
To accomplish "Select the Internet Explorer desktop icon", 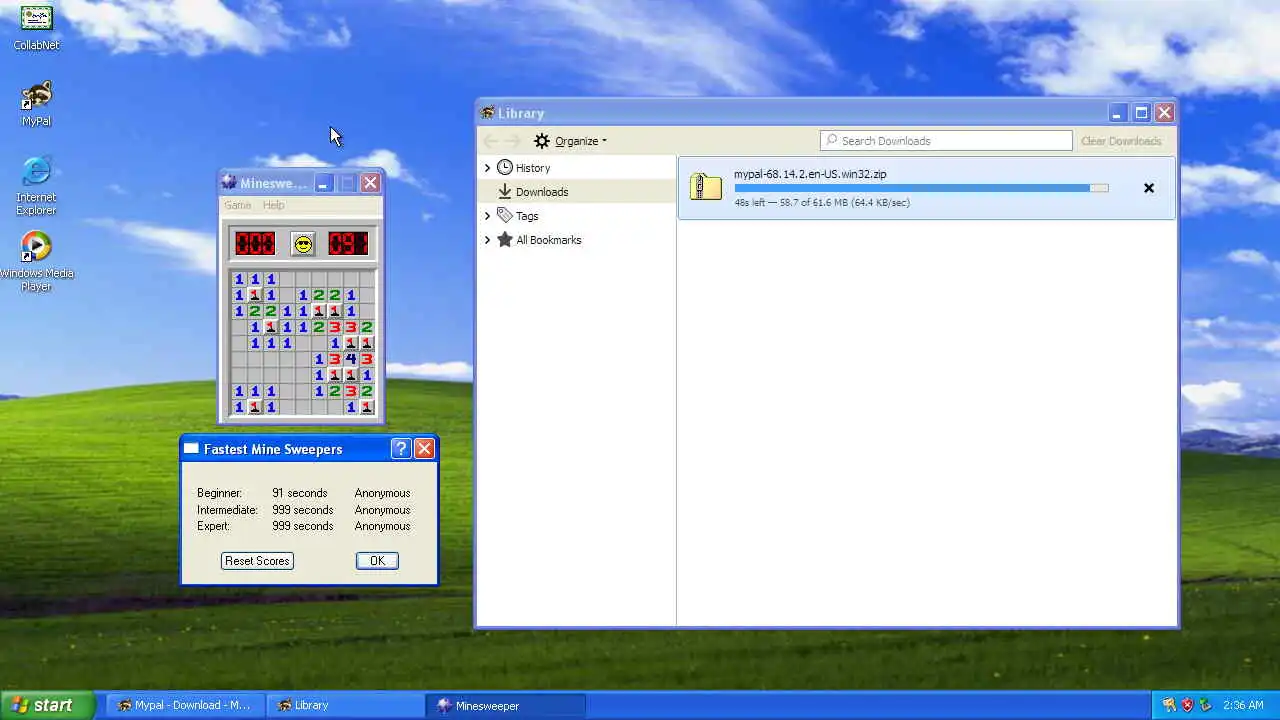I will 36,186.
